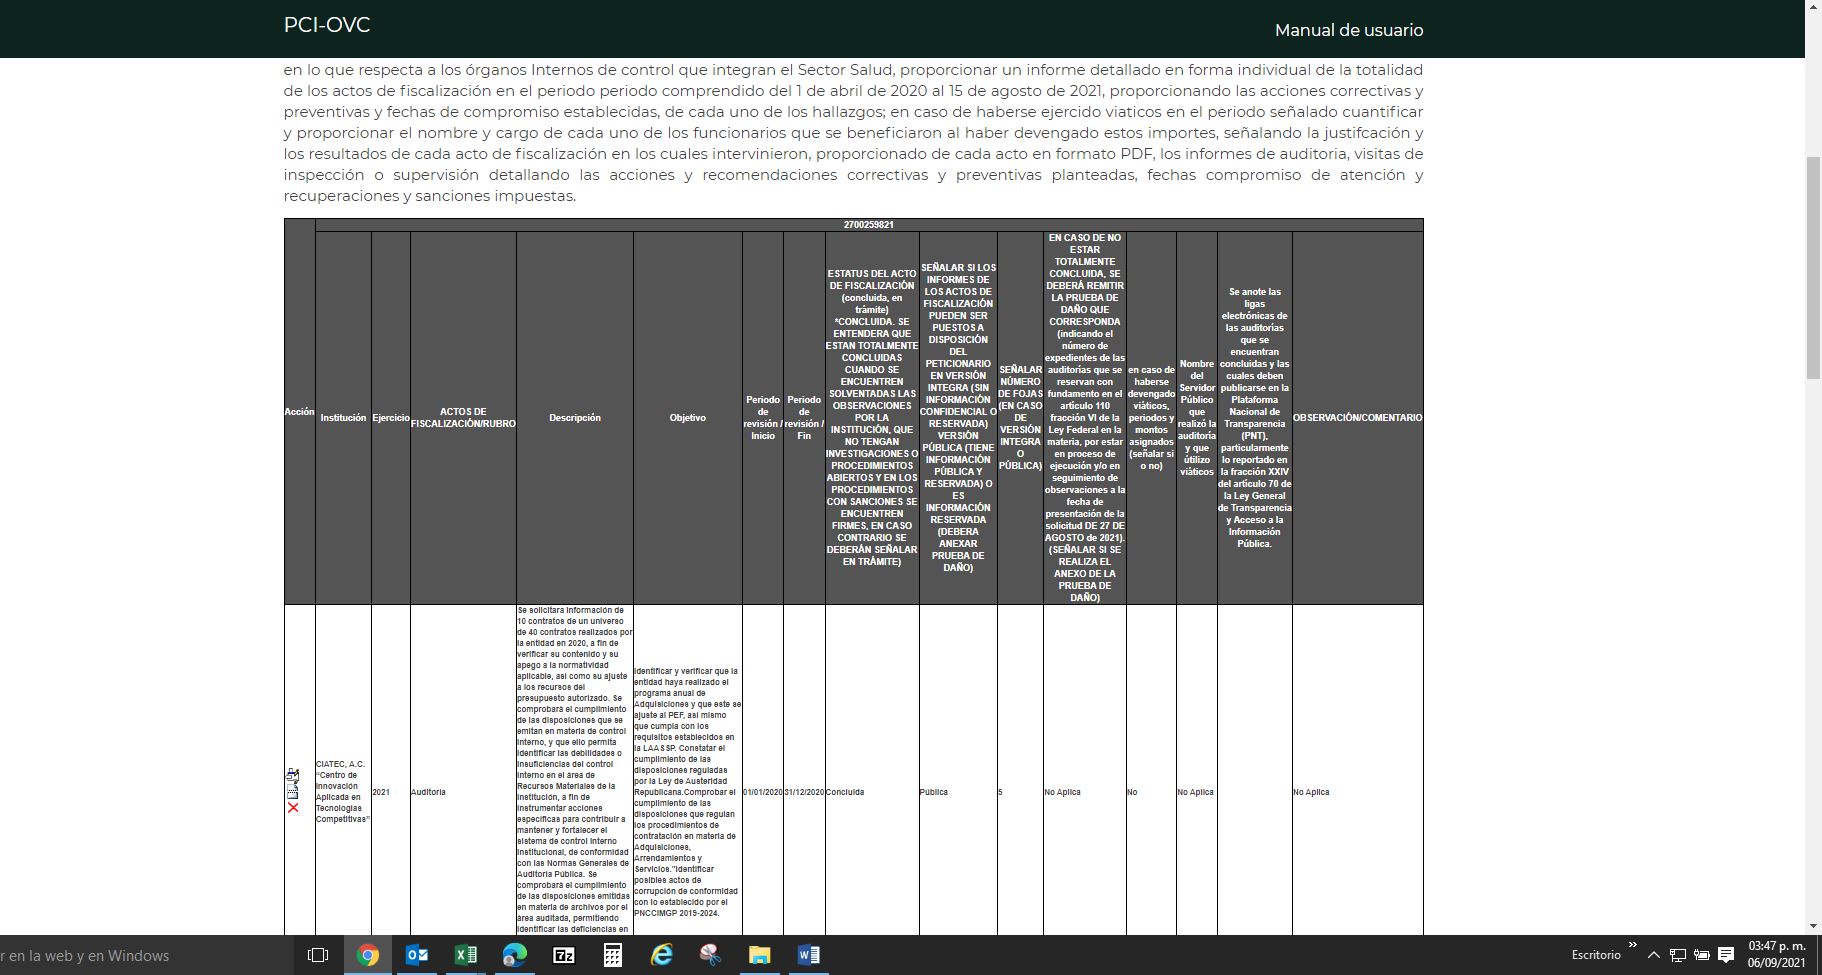The height and width of the screenshot is (975, 1822).
Task: Click the scrollbar down arrow
Action: [x=1813, y=926]
